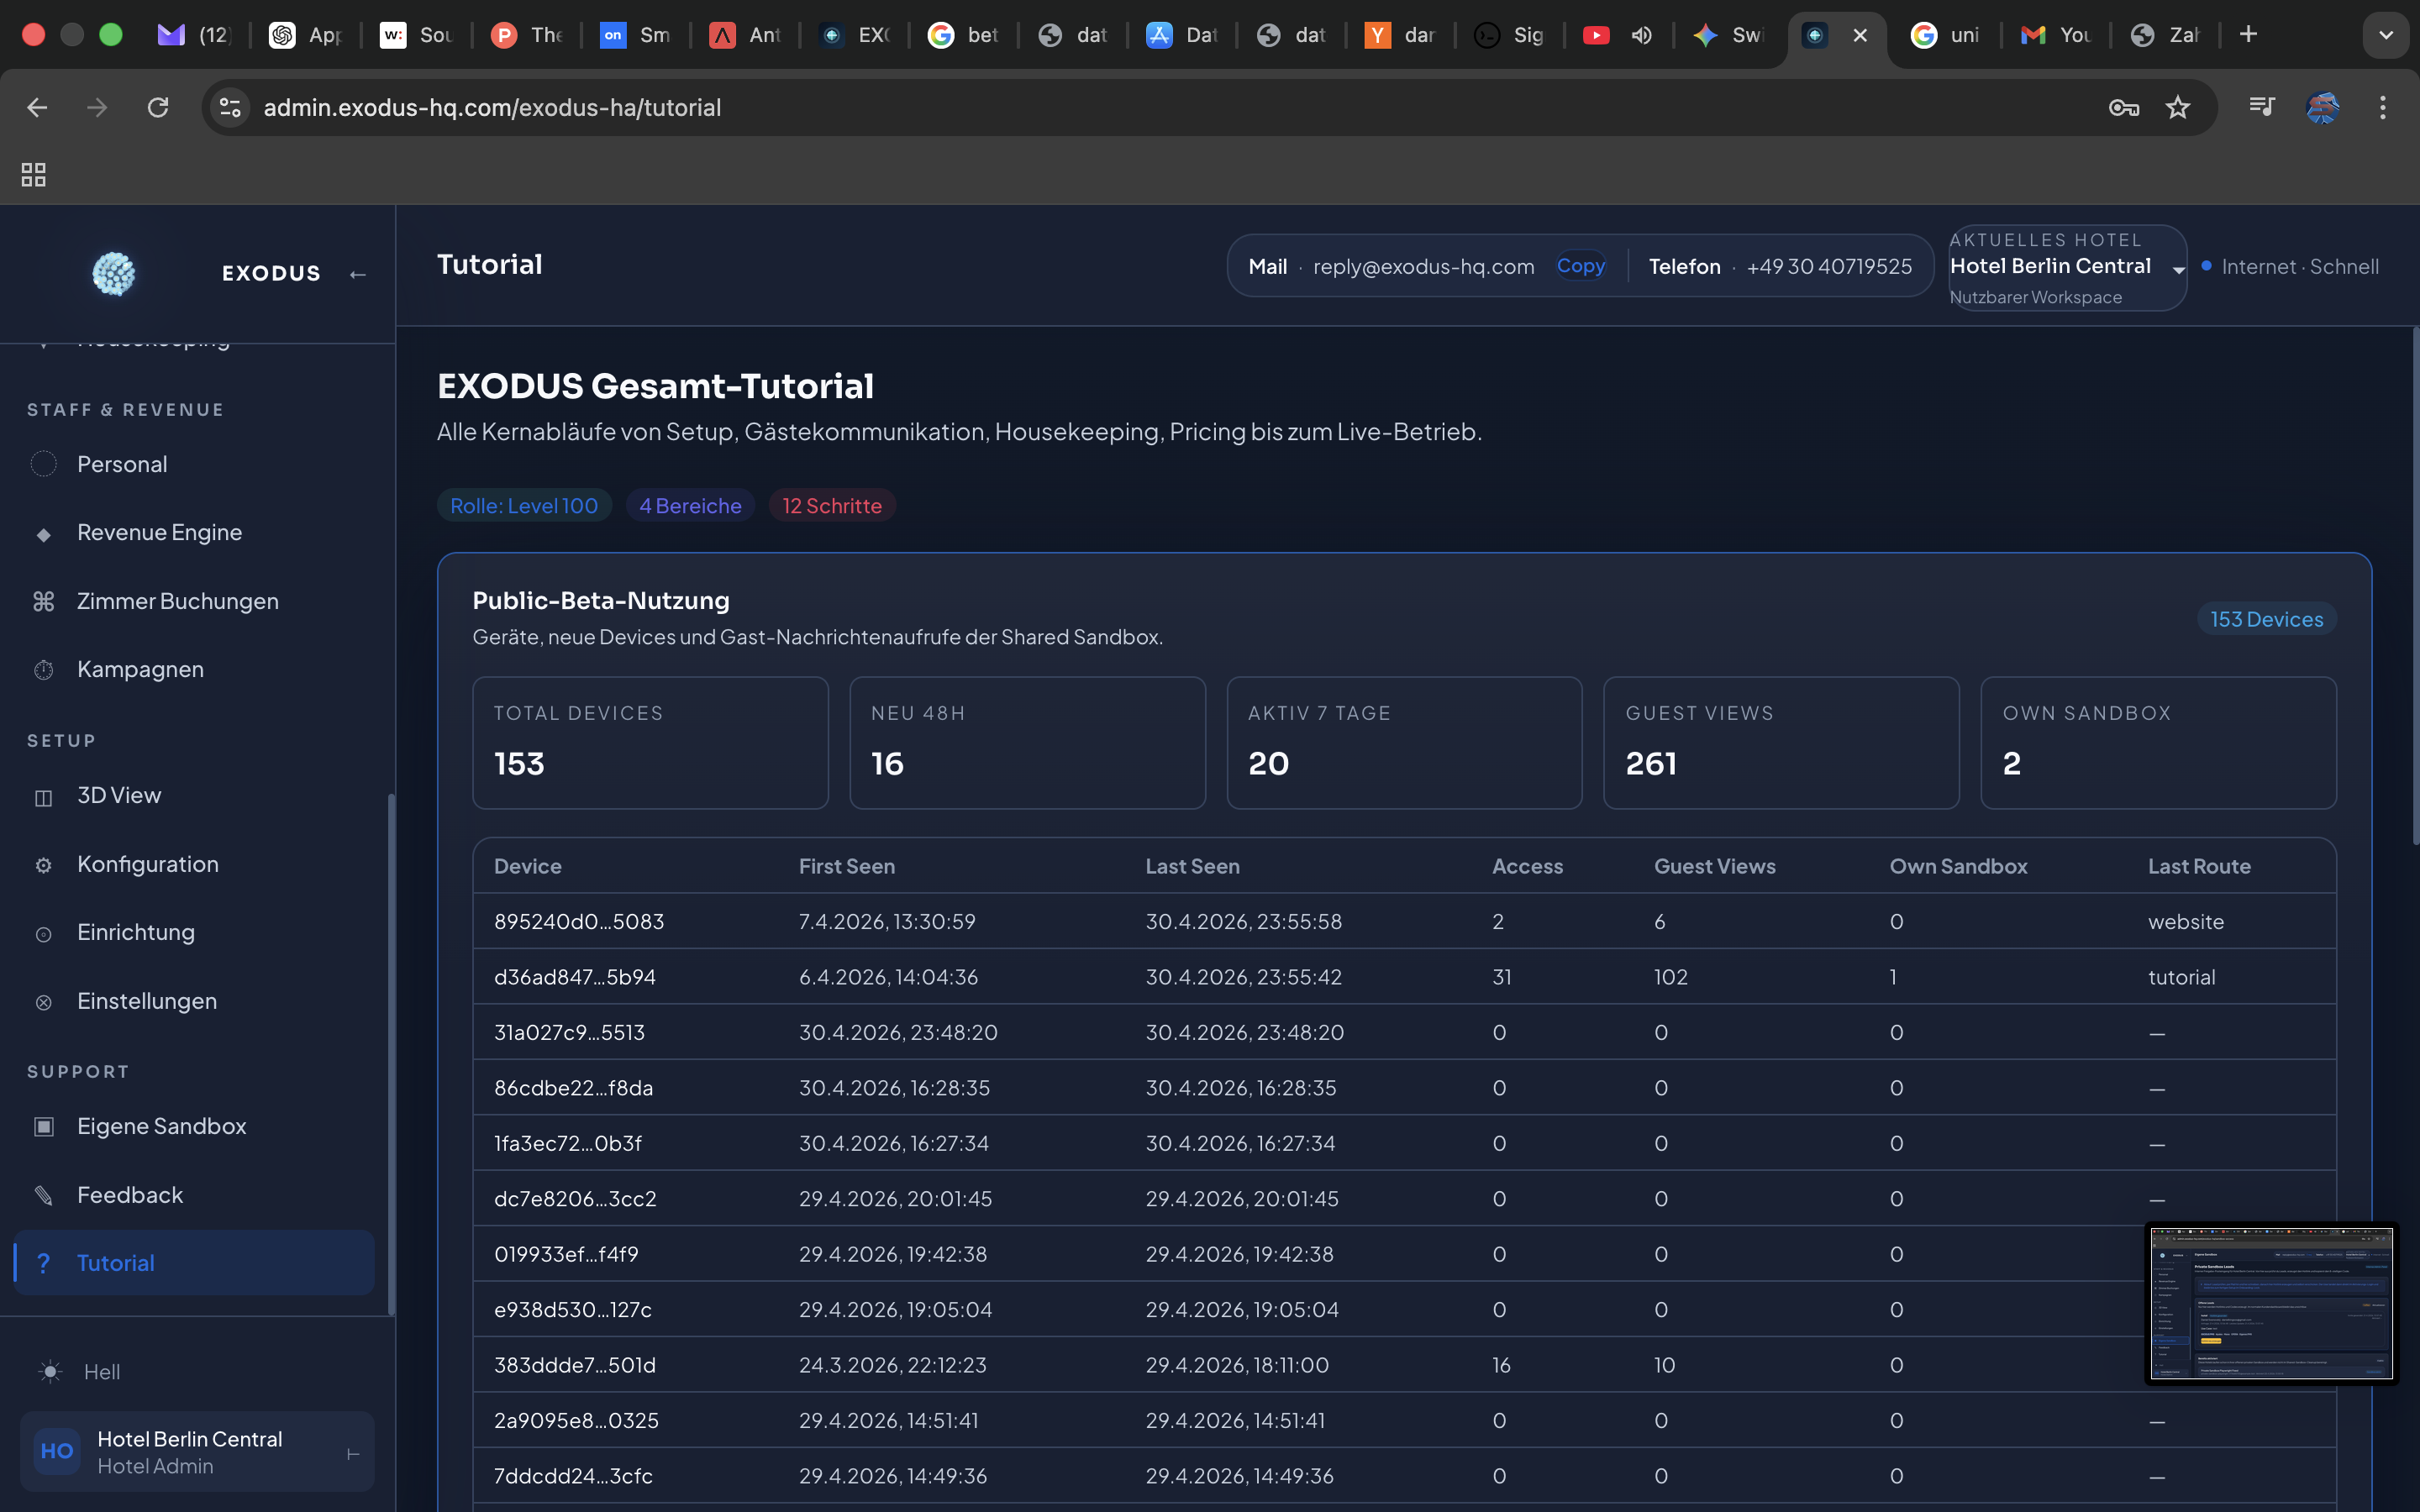Screen dimensions: 2420x1512
Task: Open Konfiguration page
Action: pyautogui.click(x=147, y=864)
